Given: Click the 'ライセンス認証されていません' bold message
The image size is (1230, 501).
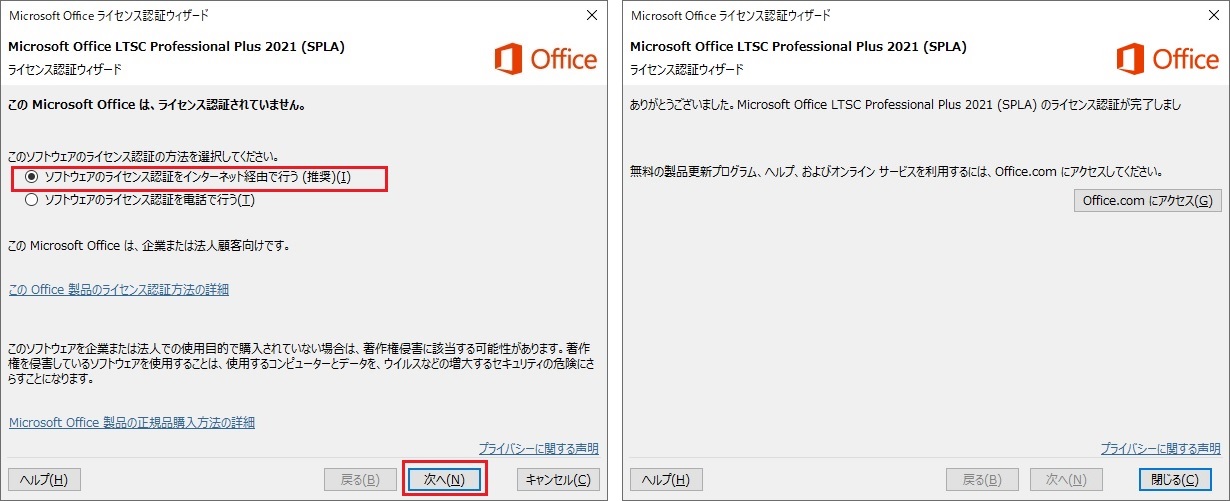Looking at the screenshot, I should coord(156,104).
